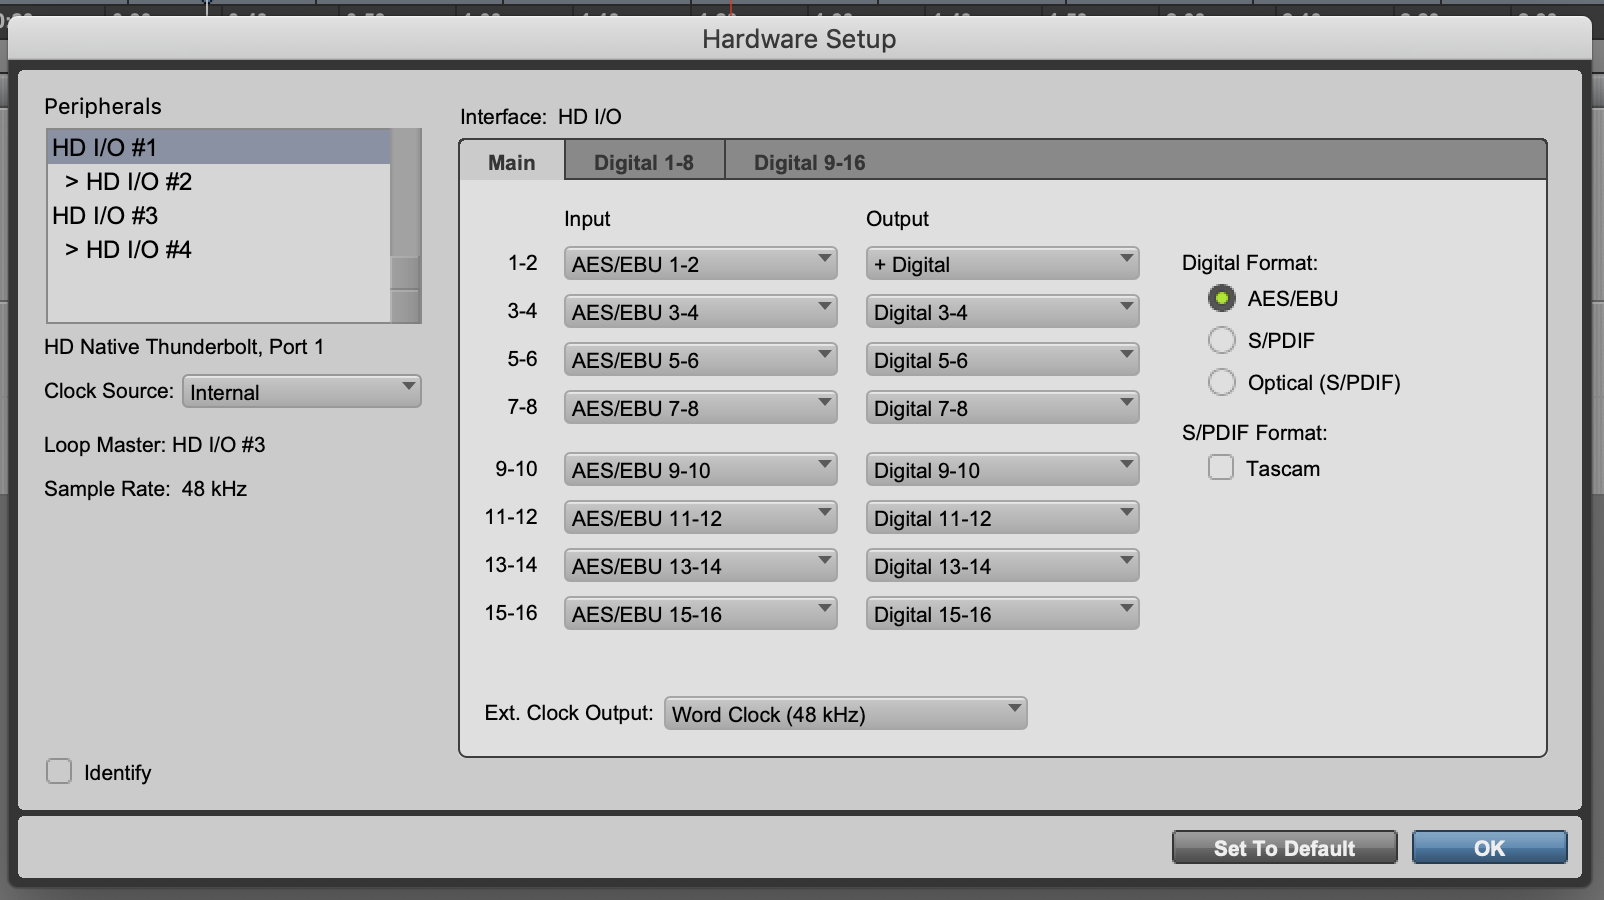1604x900 pixels.
Task: Open Output Digital 7-8 dropdown
Action: point(1002,408)
